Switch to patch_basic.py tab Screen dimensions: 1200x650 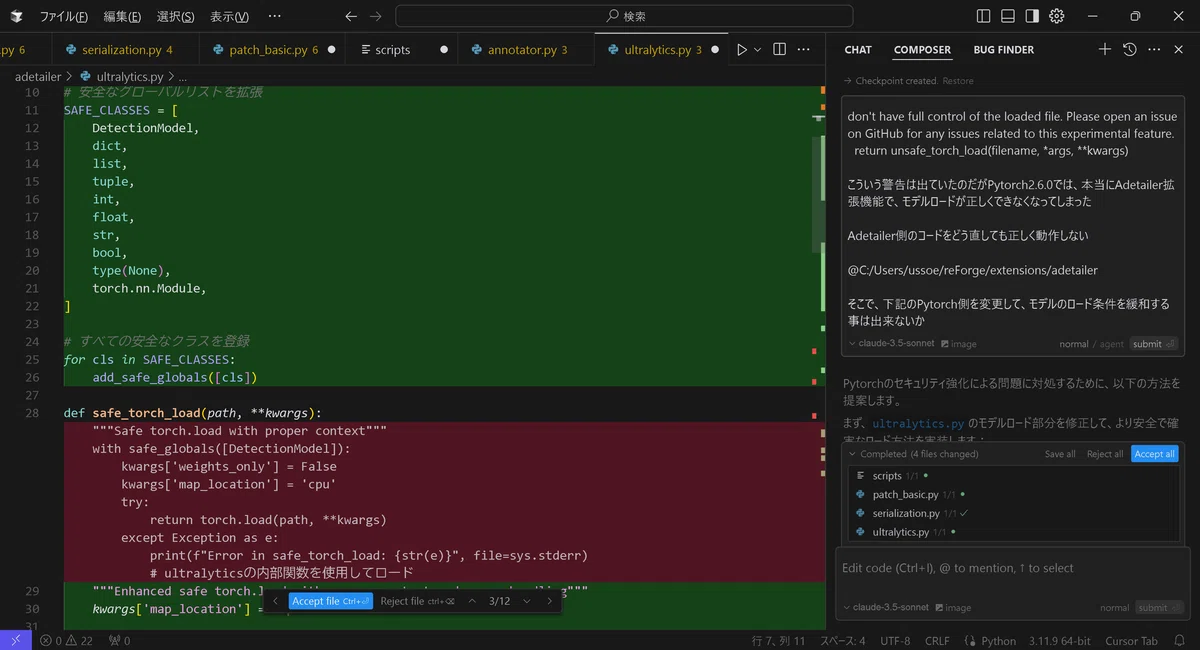pos(272,50)
